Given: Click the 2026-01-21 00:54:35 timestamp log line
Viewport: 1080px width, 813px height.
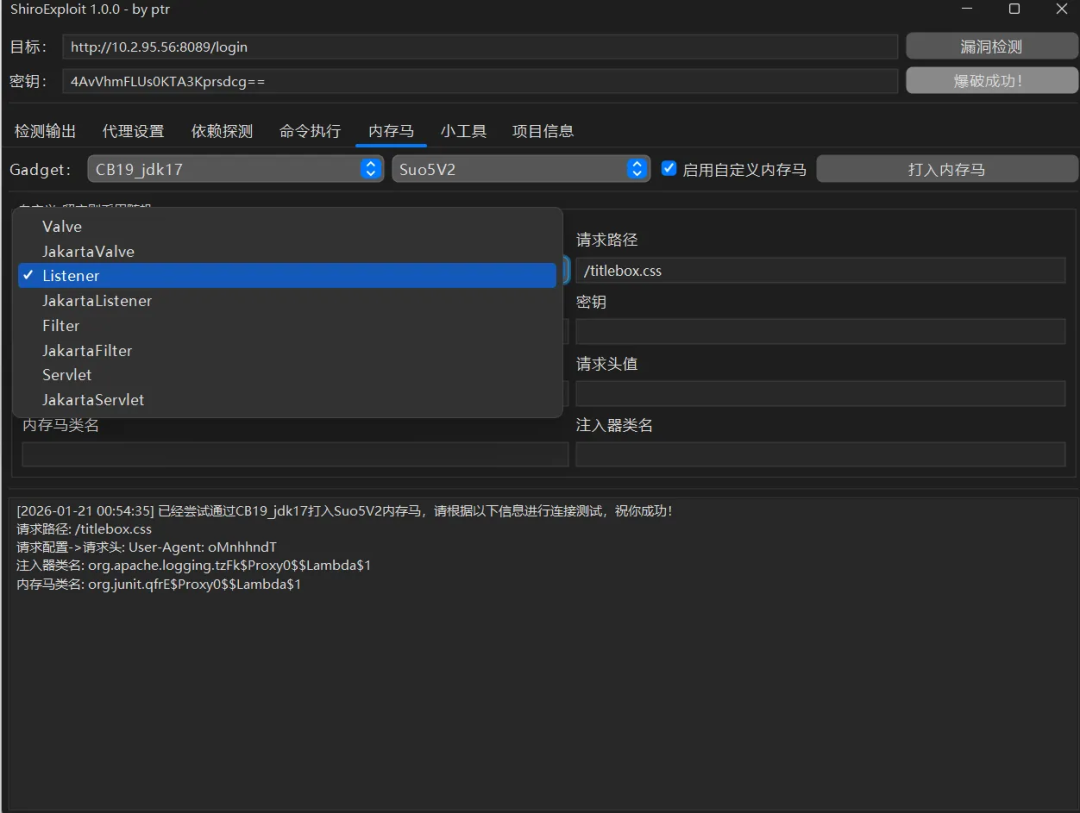Looking at the screenshot, I should [344, 511].
